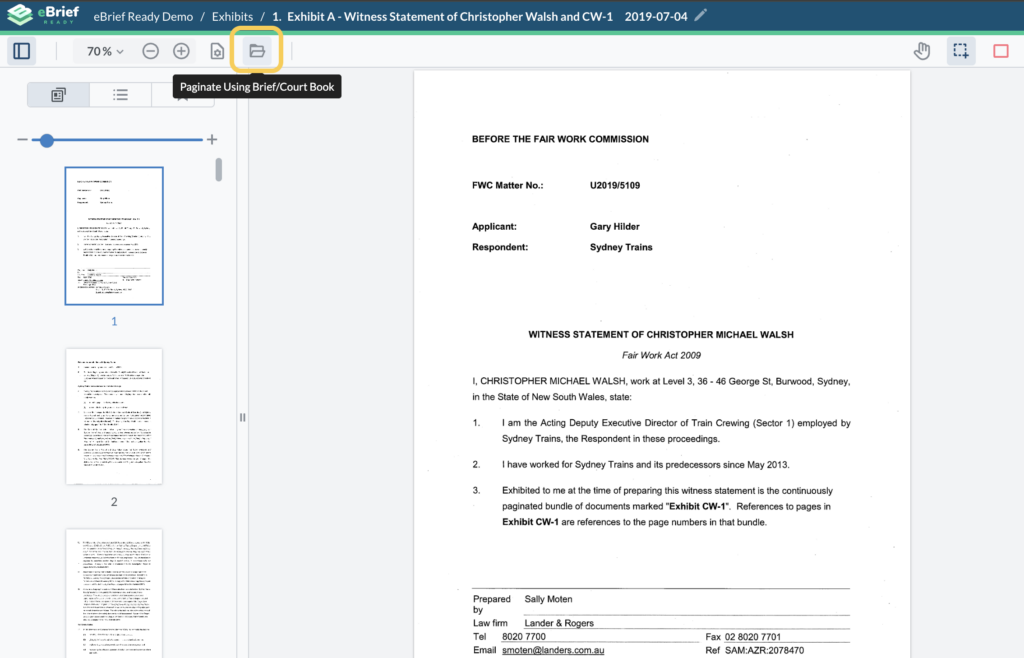
Task: Go to Exhibits breadcrumb link
Action: pos(232,16)
